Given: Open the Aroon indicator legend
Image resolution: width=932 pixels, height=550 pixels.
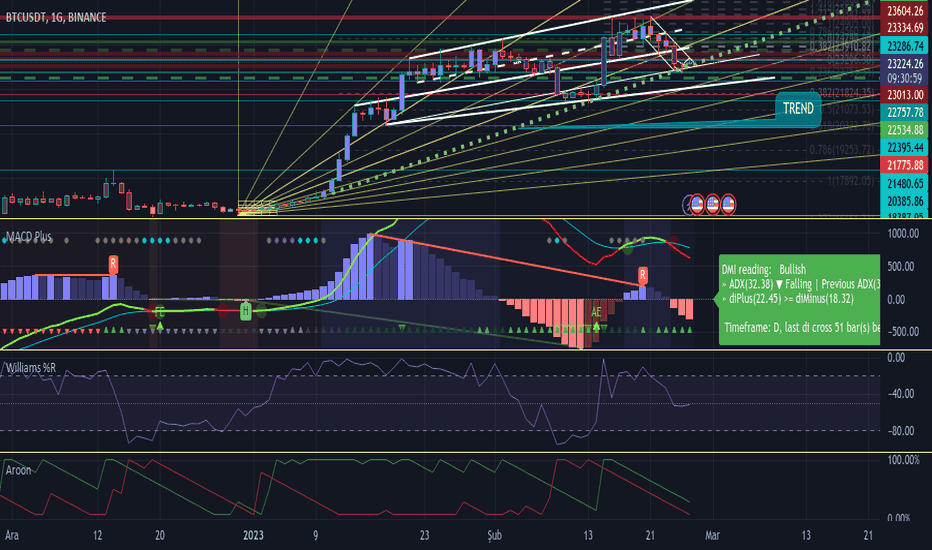Looking at the screenshot, I should [18, 470].
